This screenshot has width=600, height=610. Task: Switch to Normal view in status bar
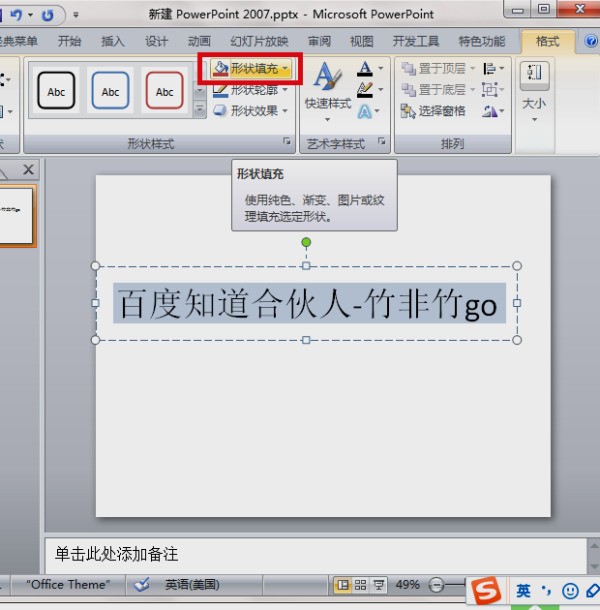(x=343, y=585)
